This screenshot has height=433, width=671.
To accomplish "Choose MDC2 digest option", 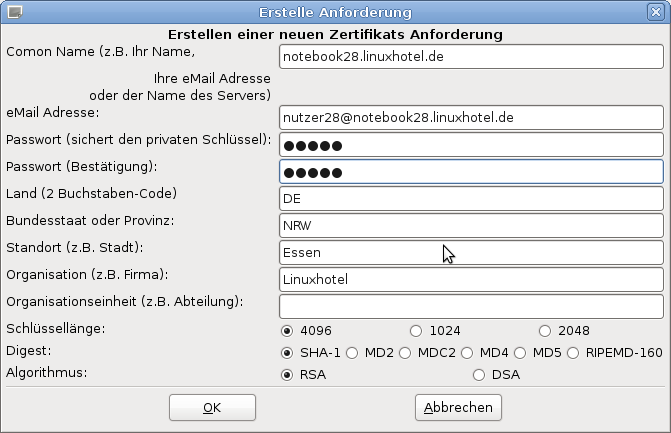I will coord(406,352).
